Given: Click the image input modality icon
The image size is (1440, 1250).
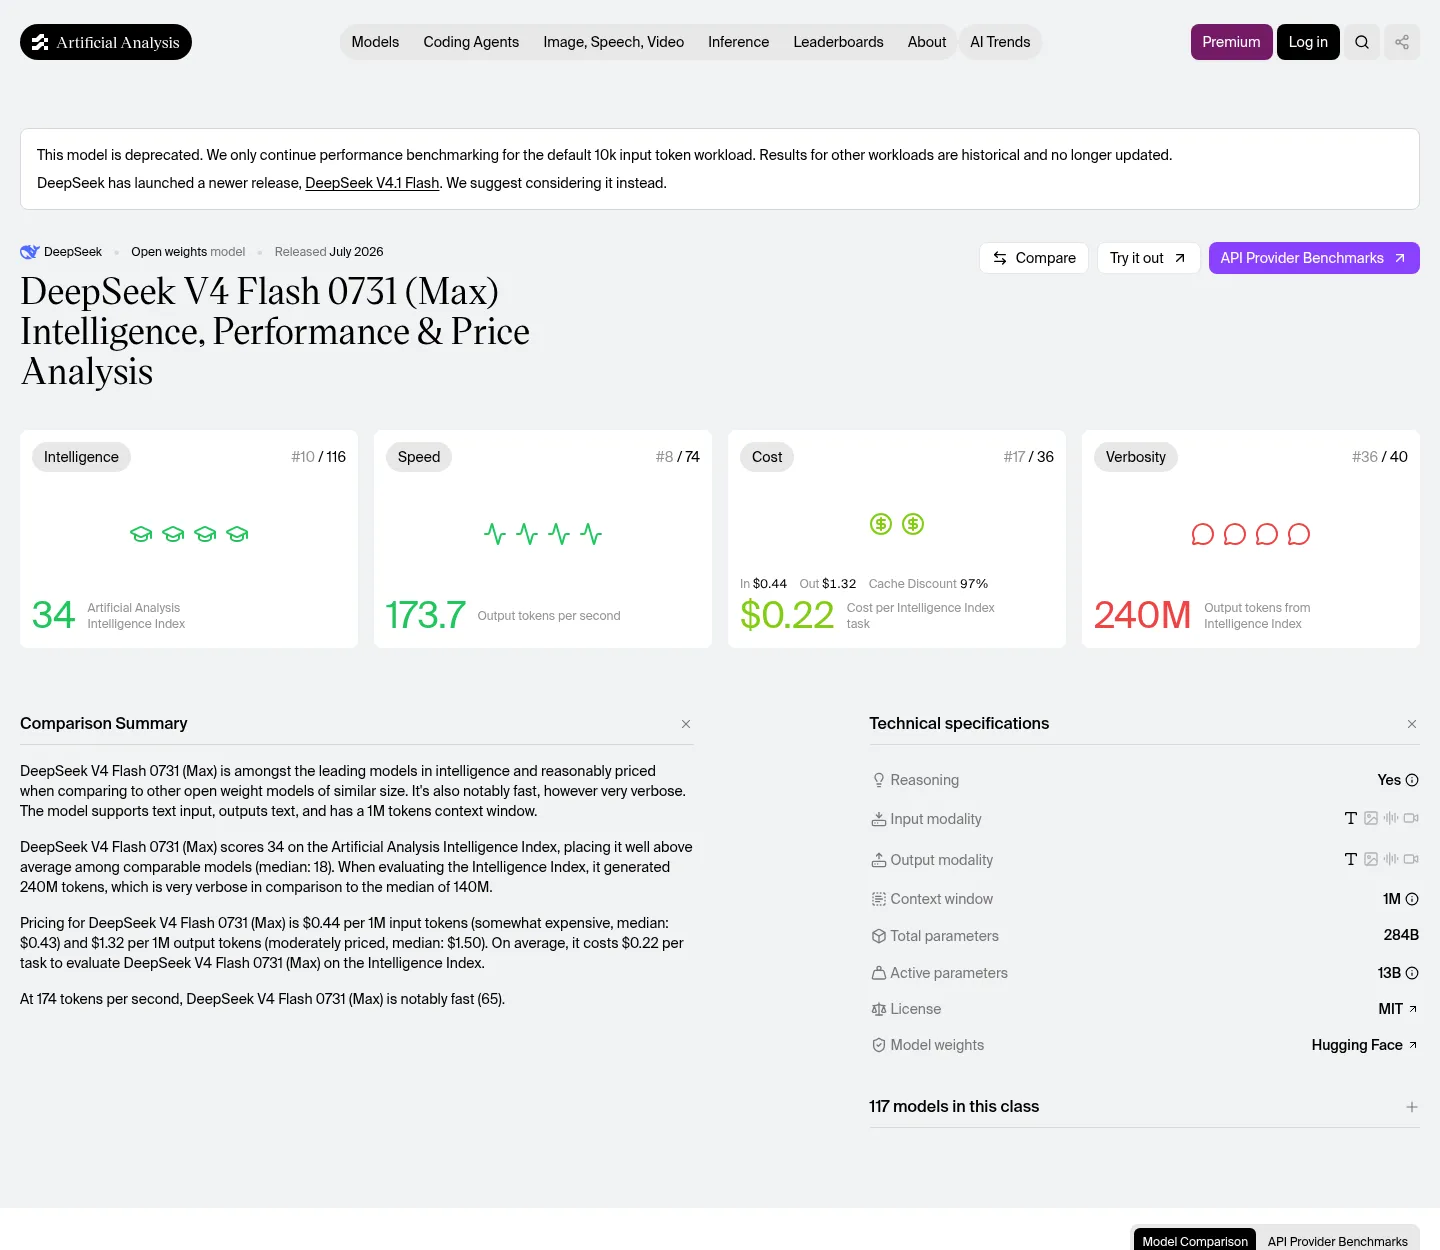Looking at the screenshot, I should [1371, 818].
